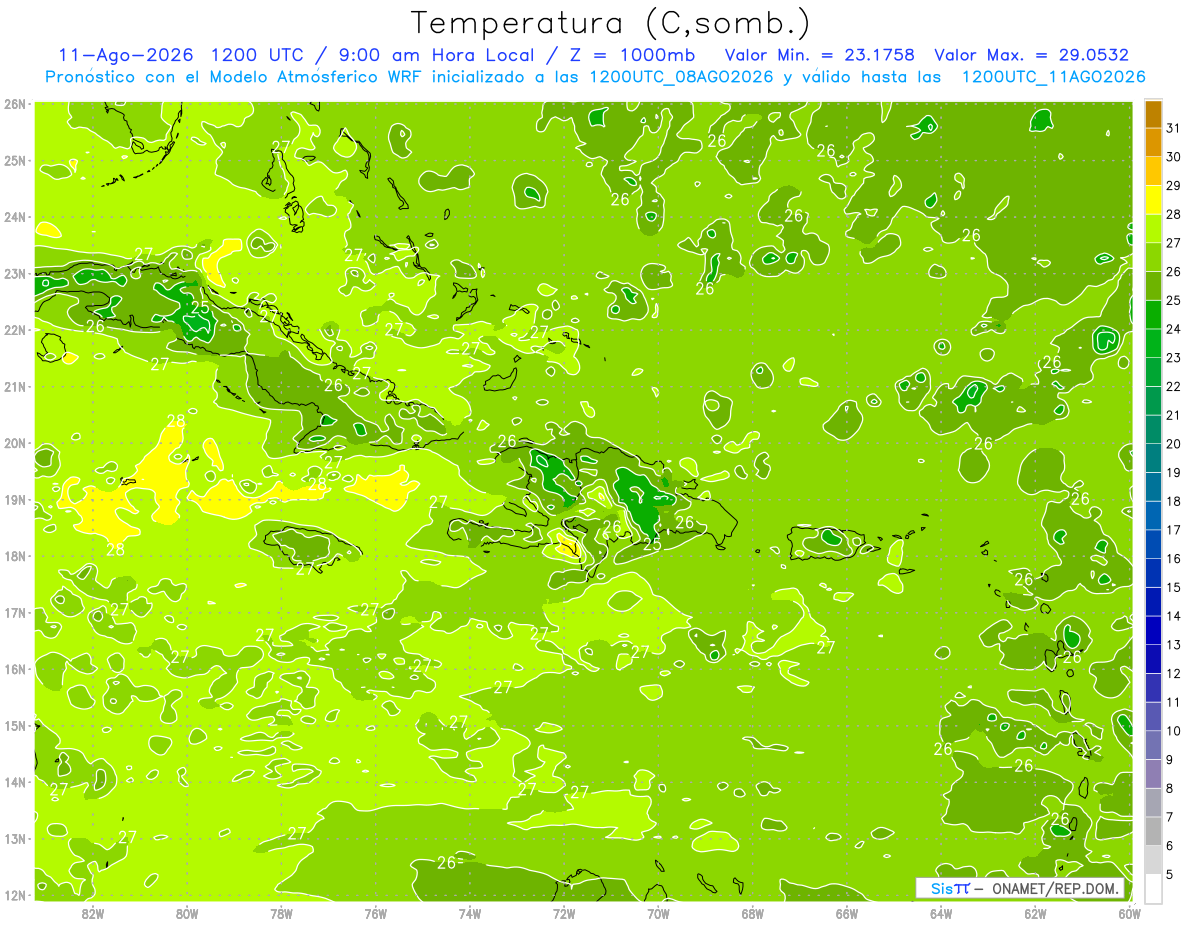Click the longitude axis label "70W"
The height and width of the screenshot is (927, 1200).
[659, 913]
